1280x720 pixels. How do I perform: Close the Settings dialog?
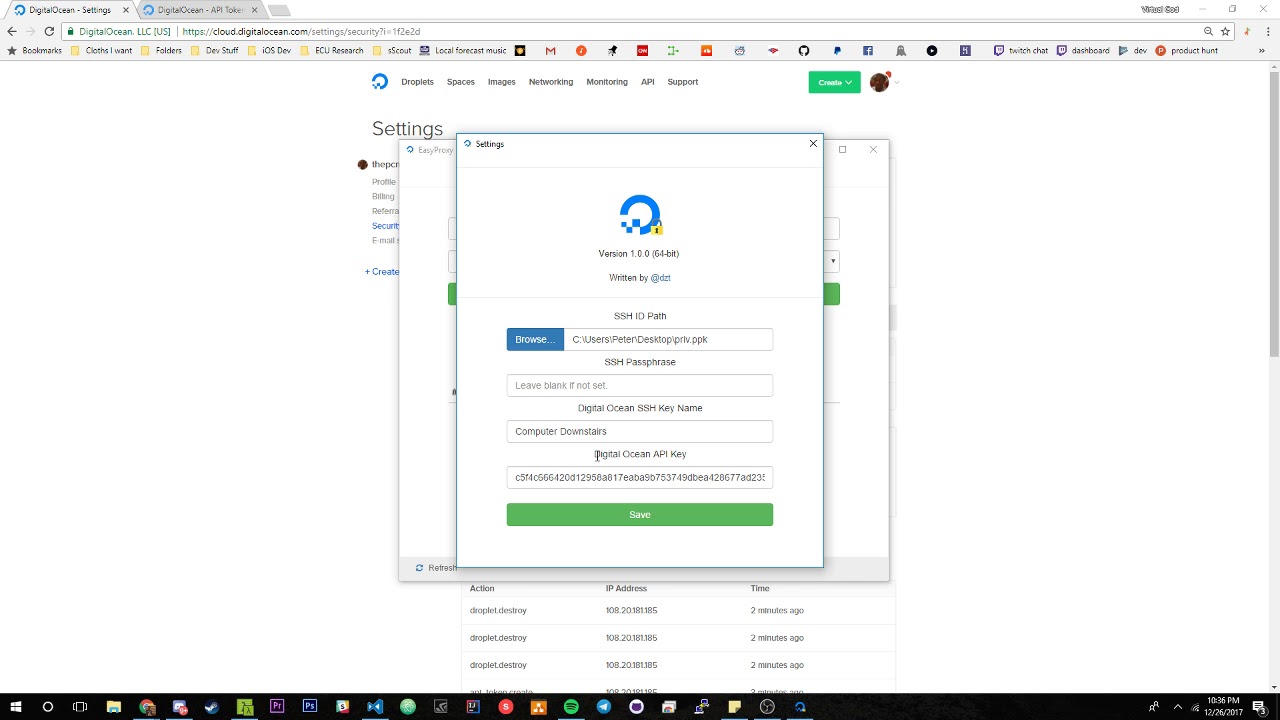point(813,144)
